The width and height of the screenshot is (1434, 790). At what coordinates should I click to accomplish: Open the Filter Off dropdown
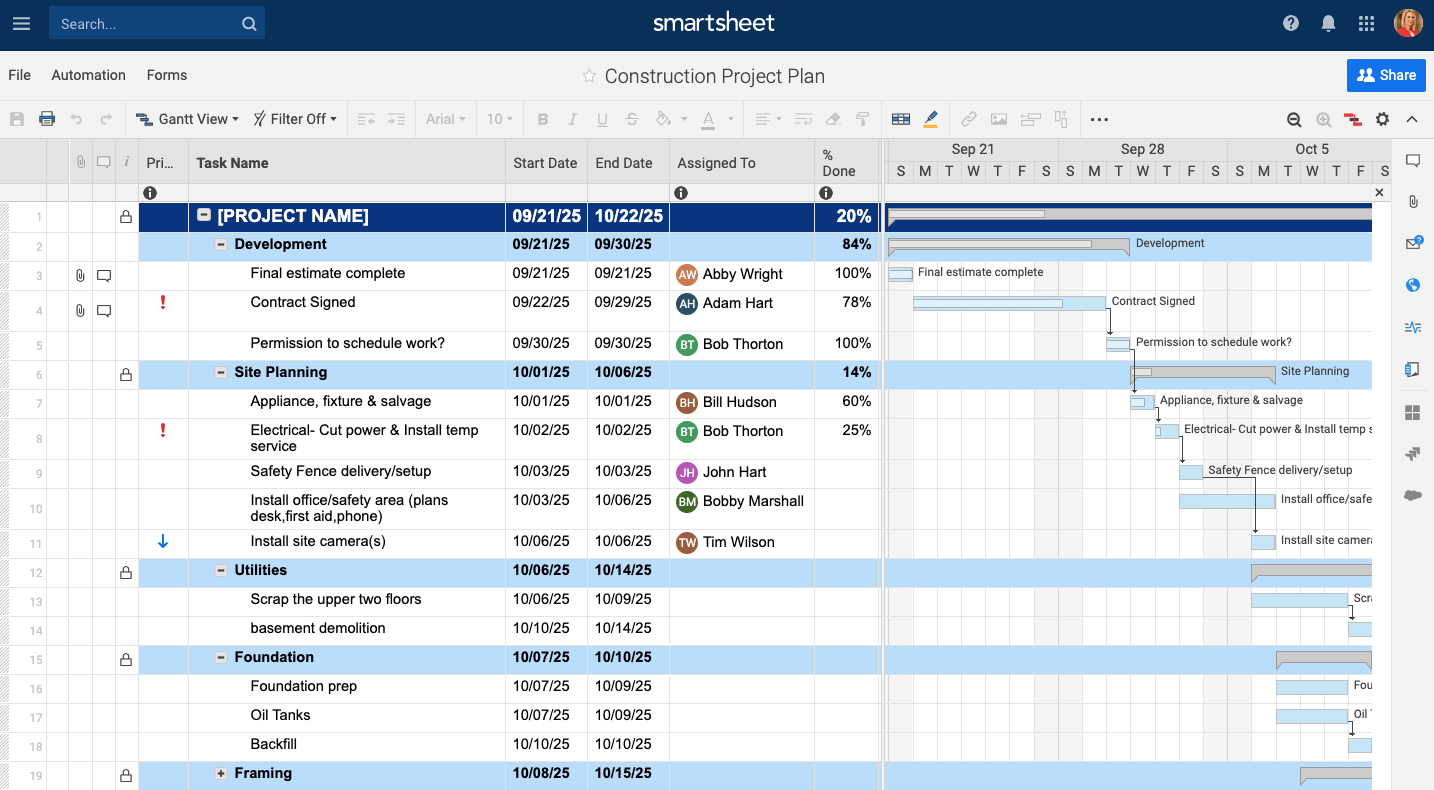(x=294, y=119)
